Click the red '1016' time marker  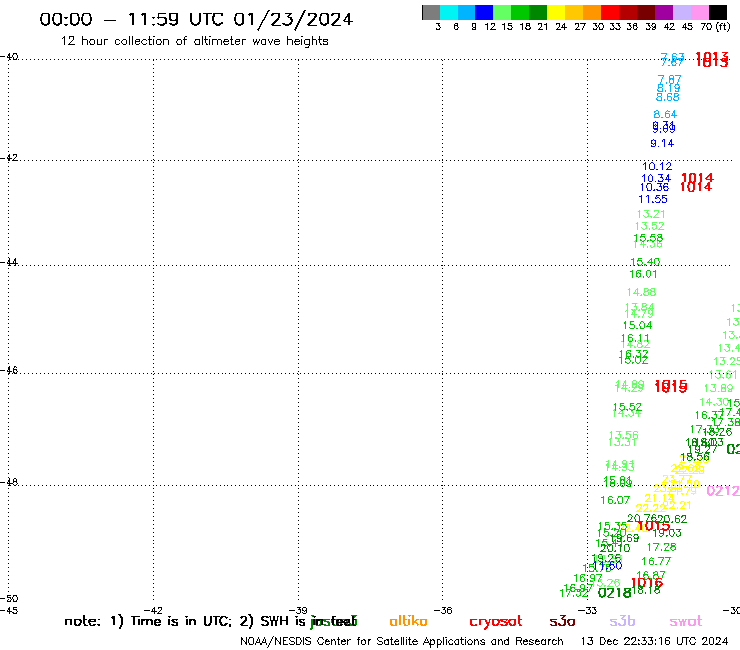tap(647, 583)
